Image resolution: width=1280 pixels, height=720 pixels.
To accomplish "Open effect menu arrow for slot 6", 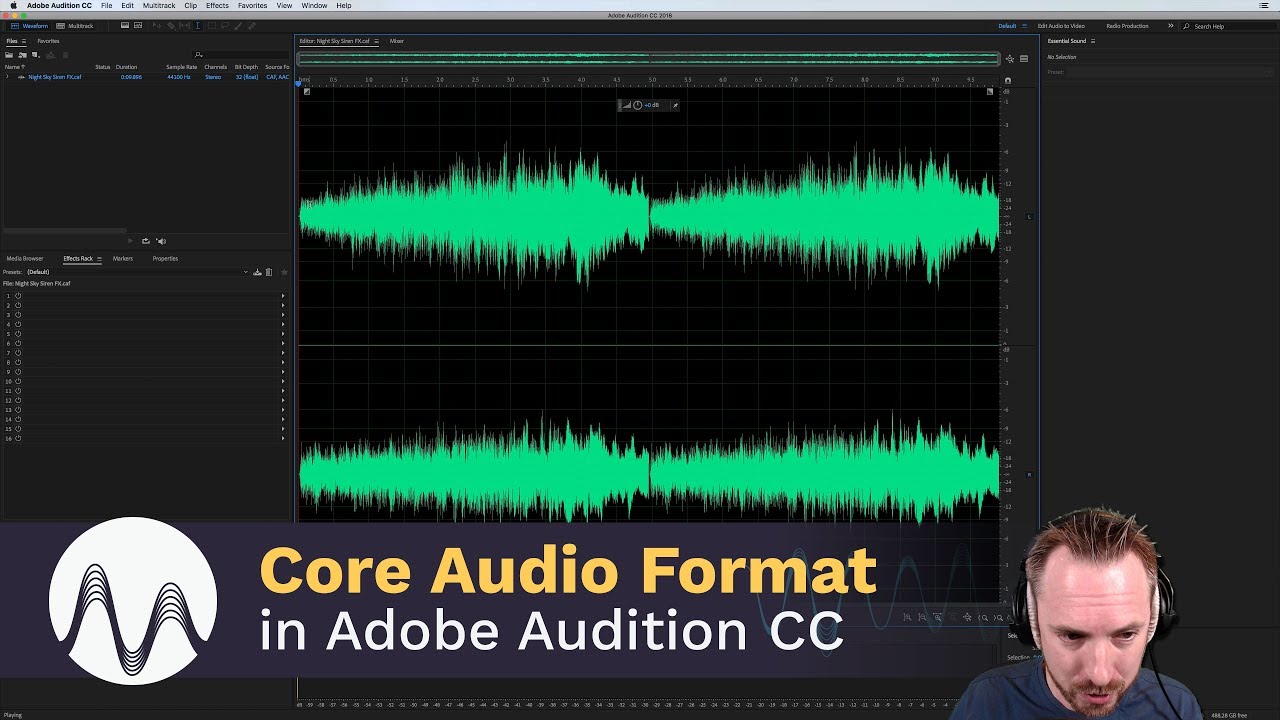I will click(x=283, y=343).
